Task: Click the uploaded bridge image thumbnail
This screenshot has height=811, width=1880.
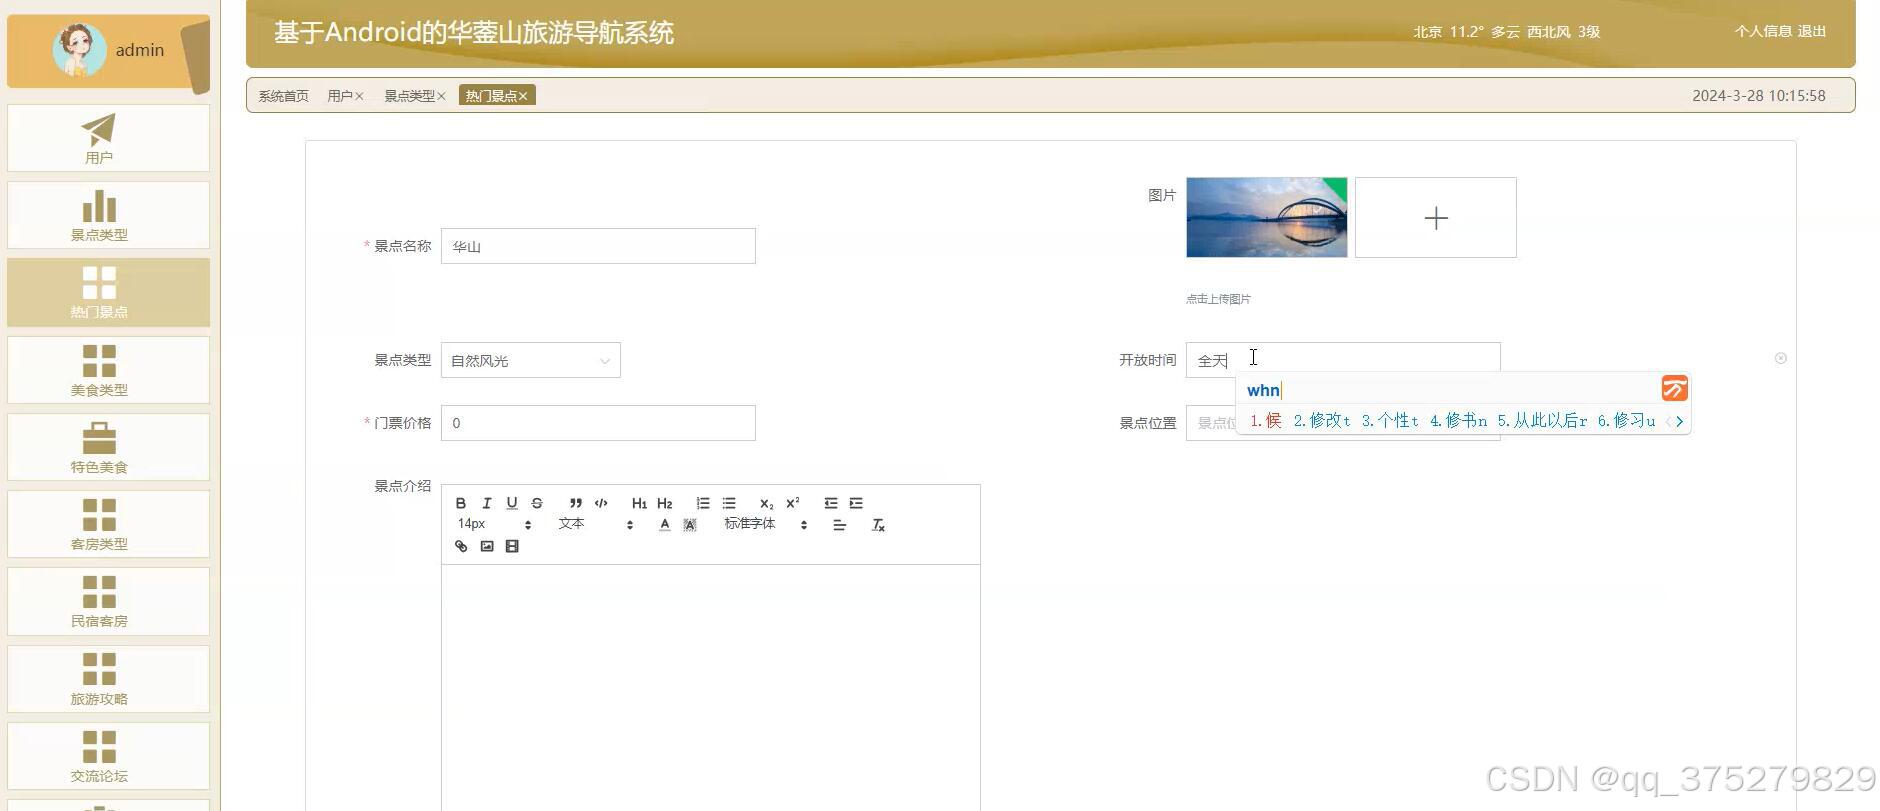Action: [x=1267, y=217]
